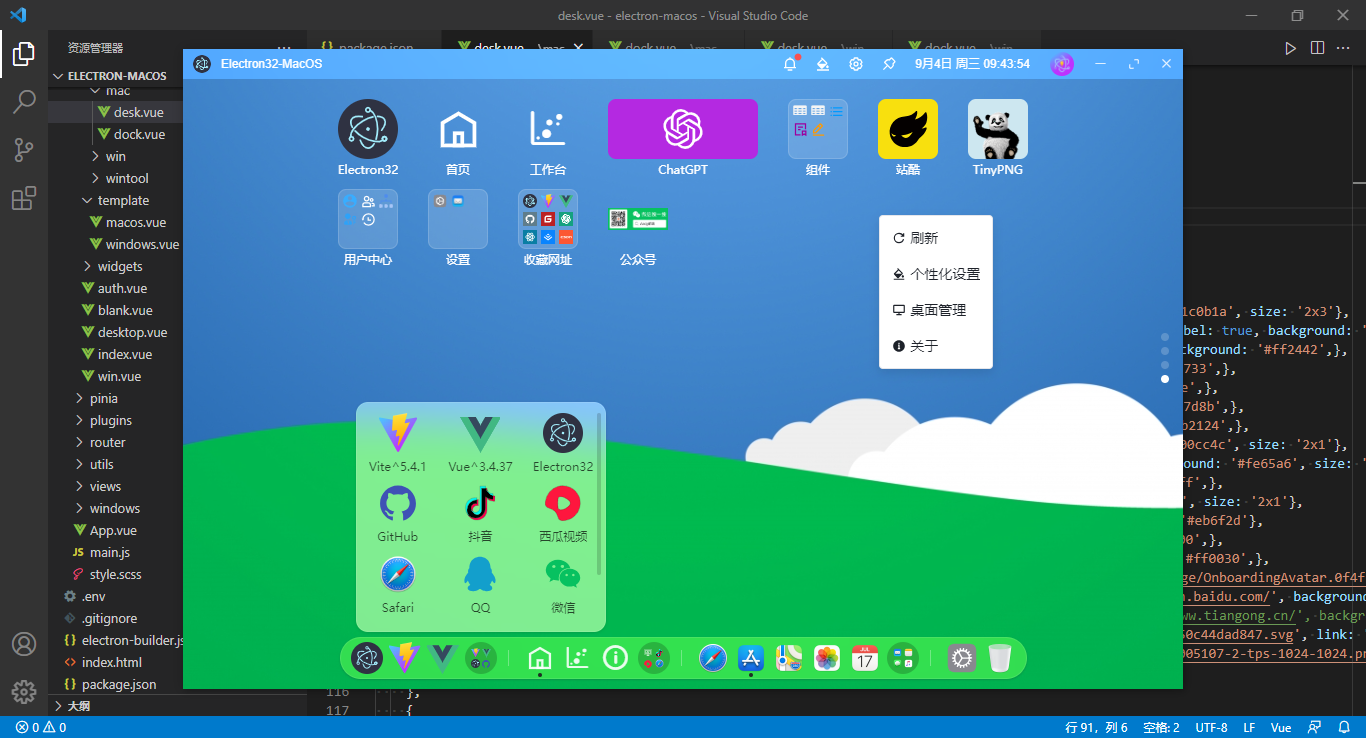Viewport: 1366px width, 738px height.
Task: Open the Maps icon in dock
Action: tap(789, 658)
